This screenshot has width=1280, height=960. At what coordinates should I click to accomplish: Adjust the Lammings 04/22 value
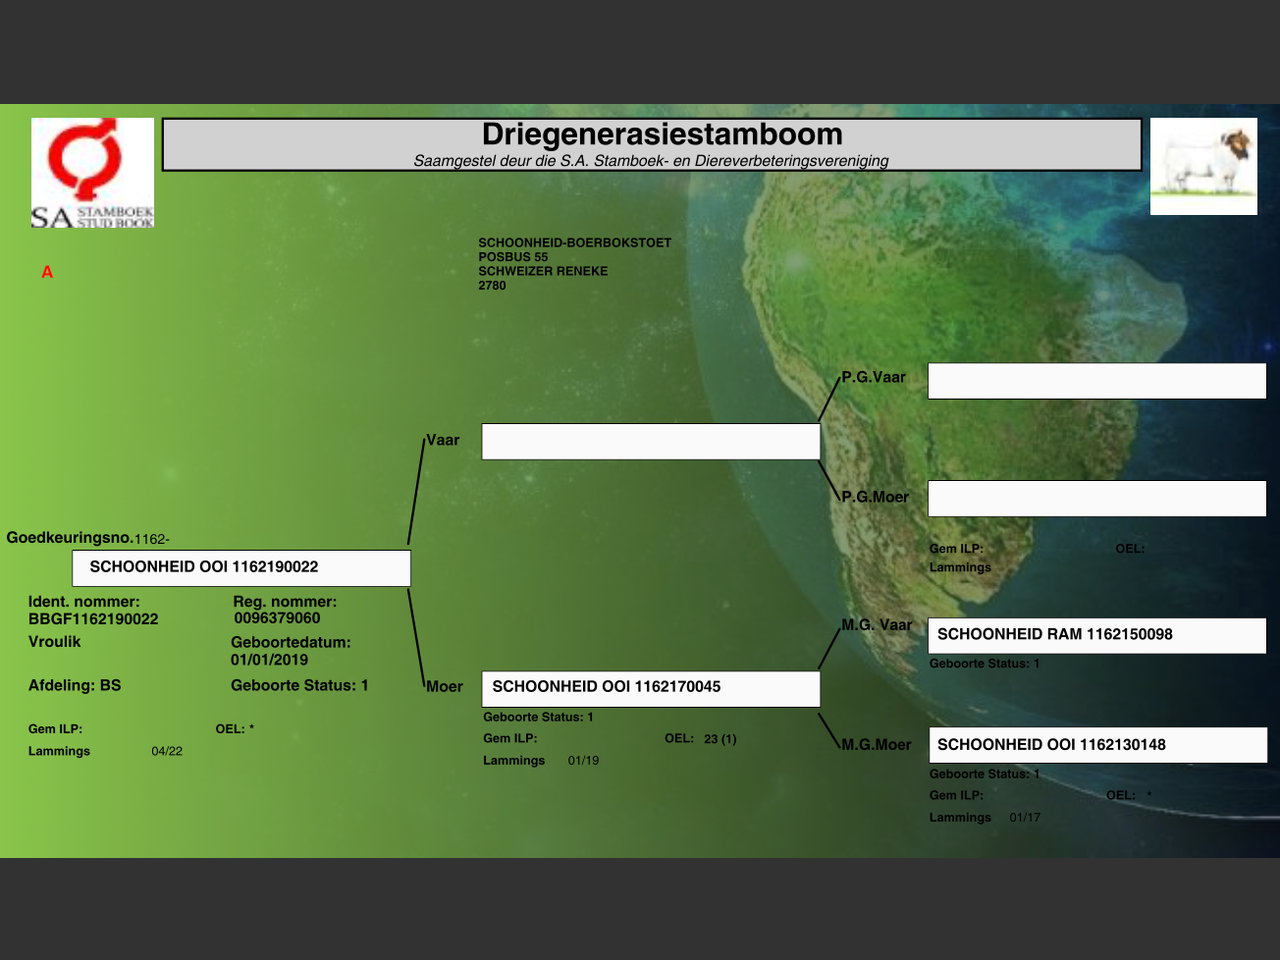point(166,750)
